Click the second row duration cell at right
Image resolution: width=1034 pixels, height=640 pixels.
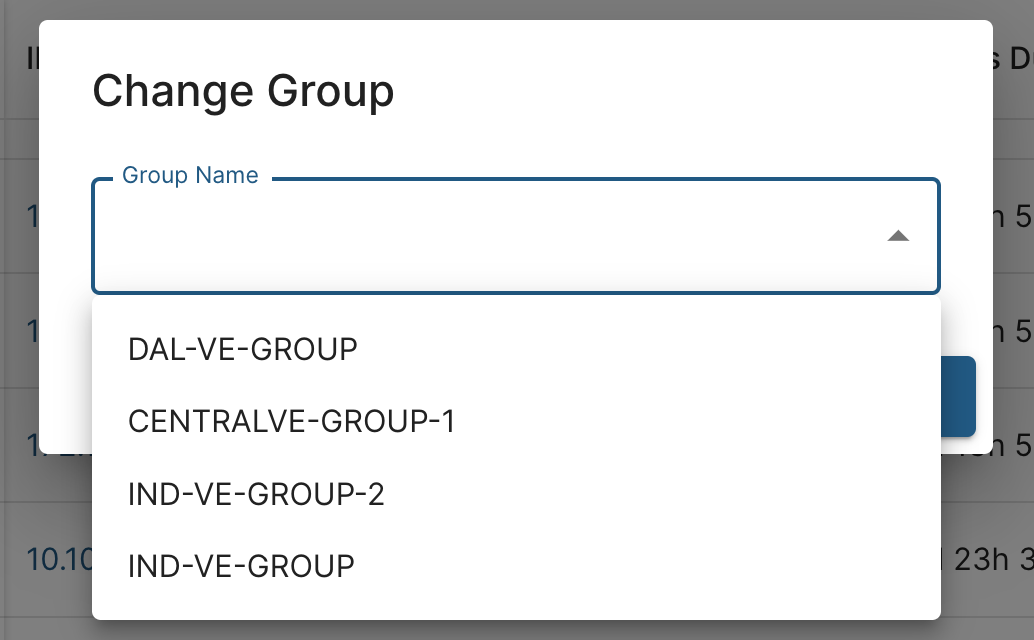point(1012,330)
